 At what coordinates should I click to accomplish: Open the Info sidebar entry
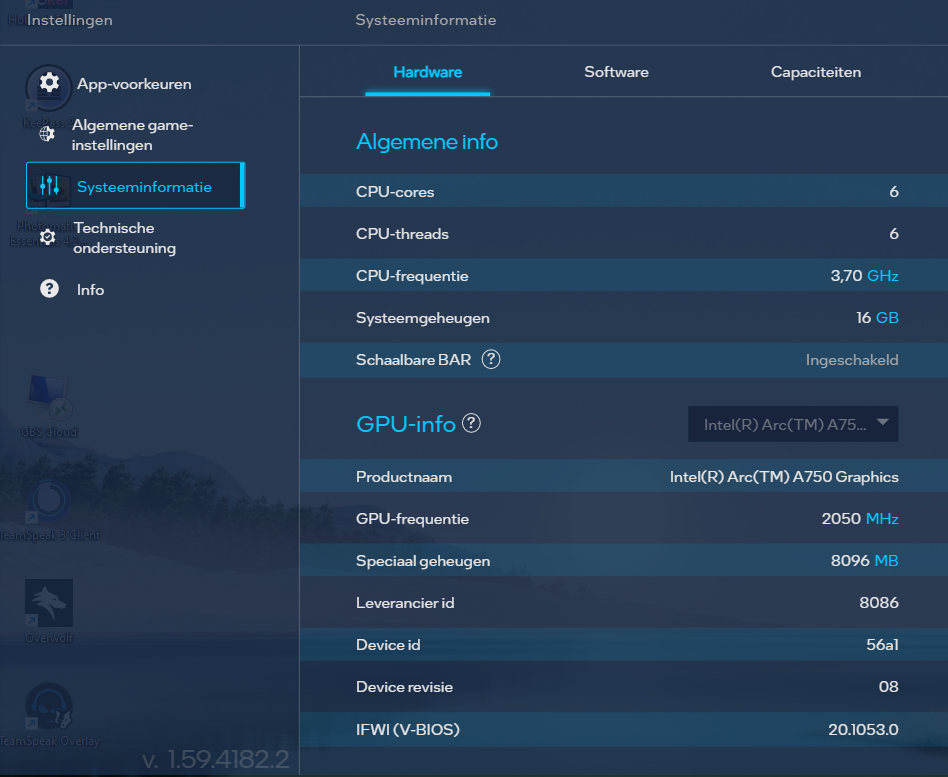tap(90, 290)
